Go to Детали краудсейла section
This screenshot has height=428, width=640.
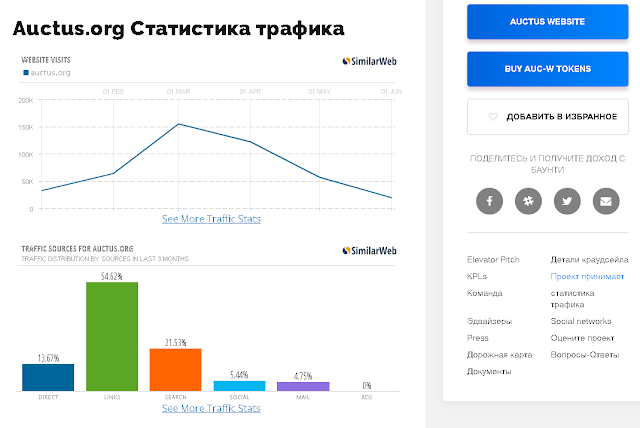pos(589,259)
